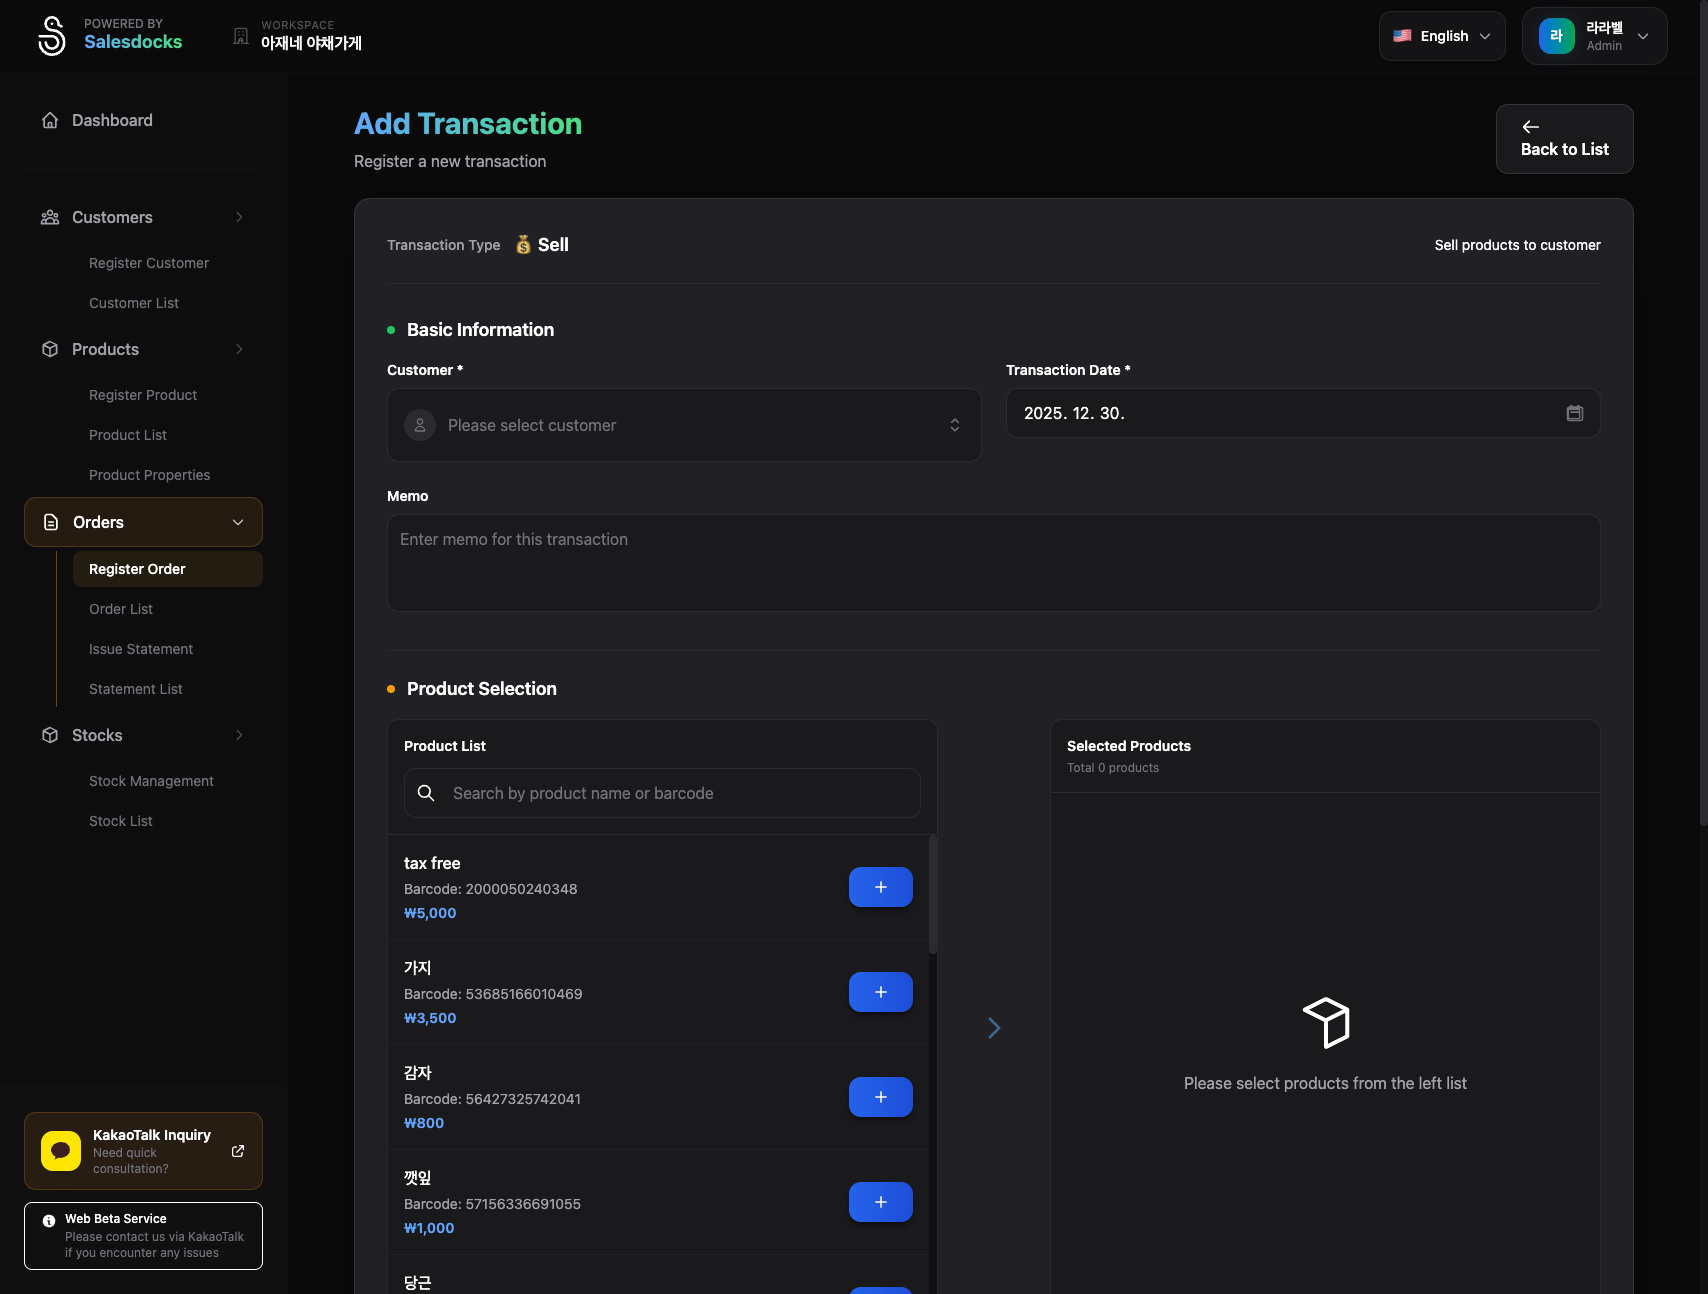Screen dimensions: 1708x1294
Task: Click the money bag icon next to Sell
Action: tap(522, 244)
